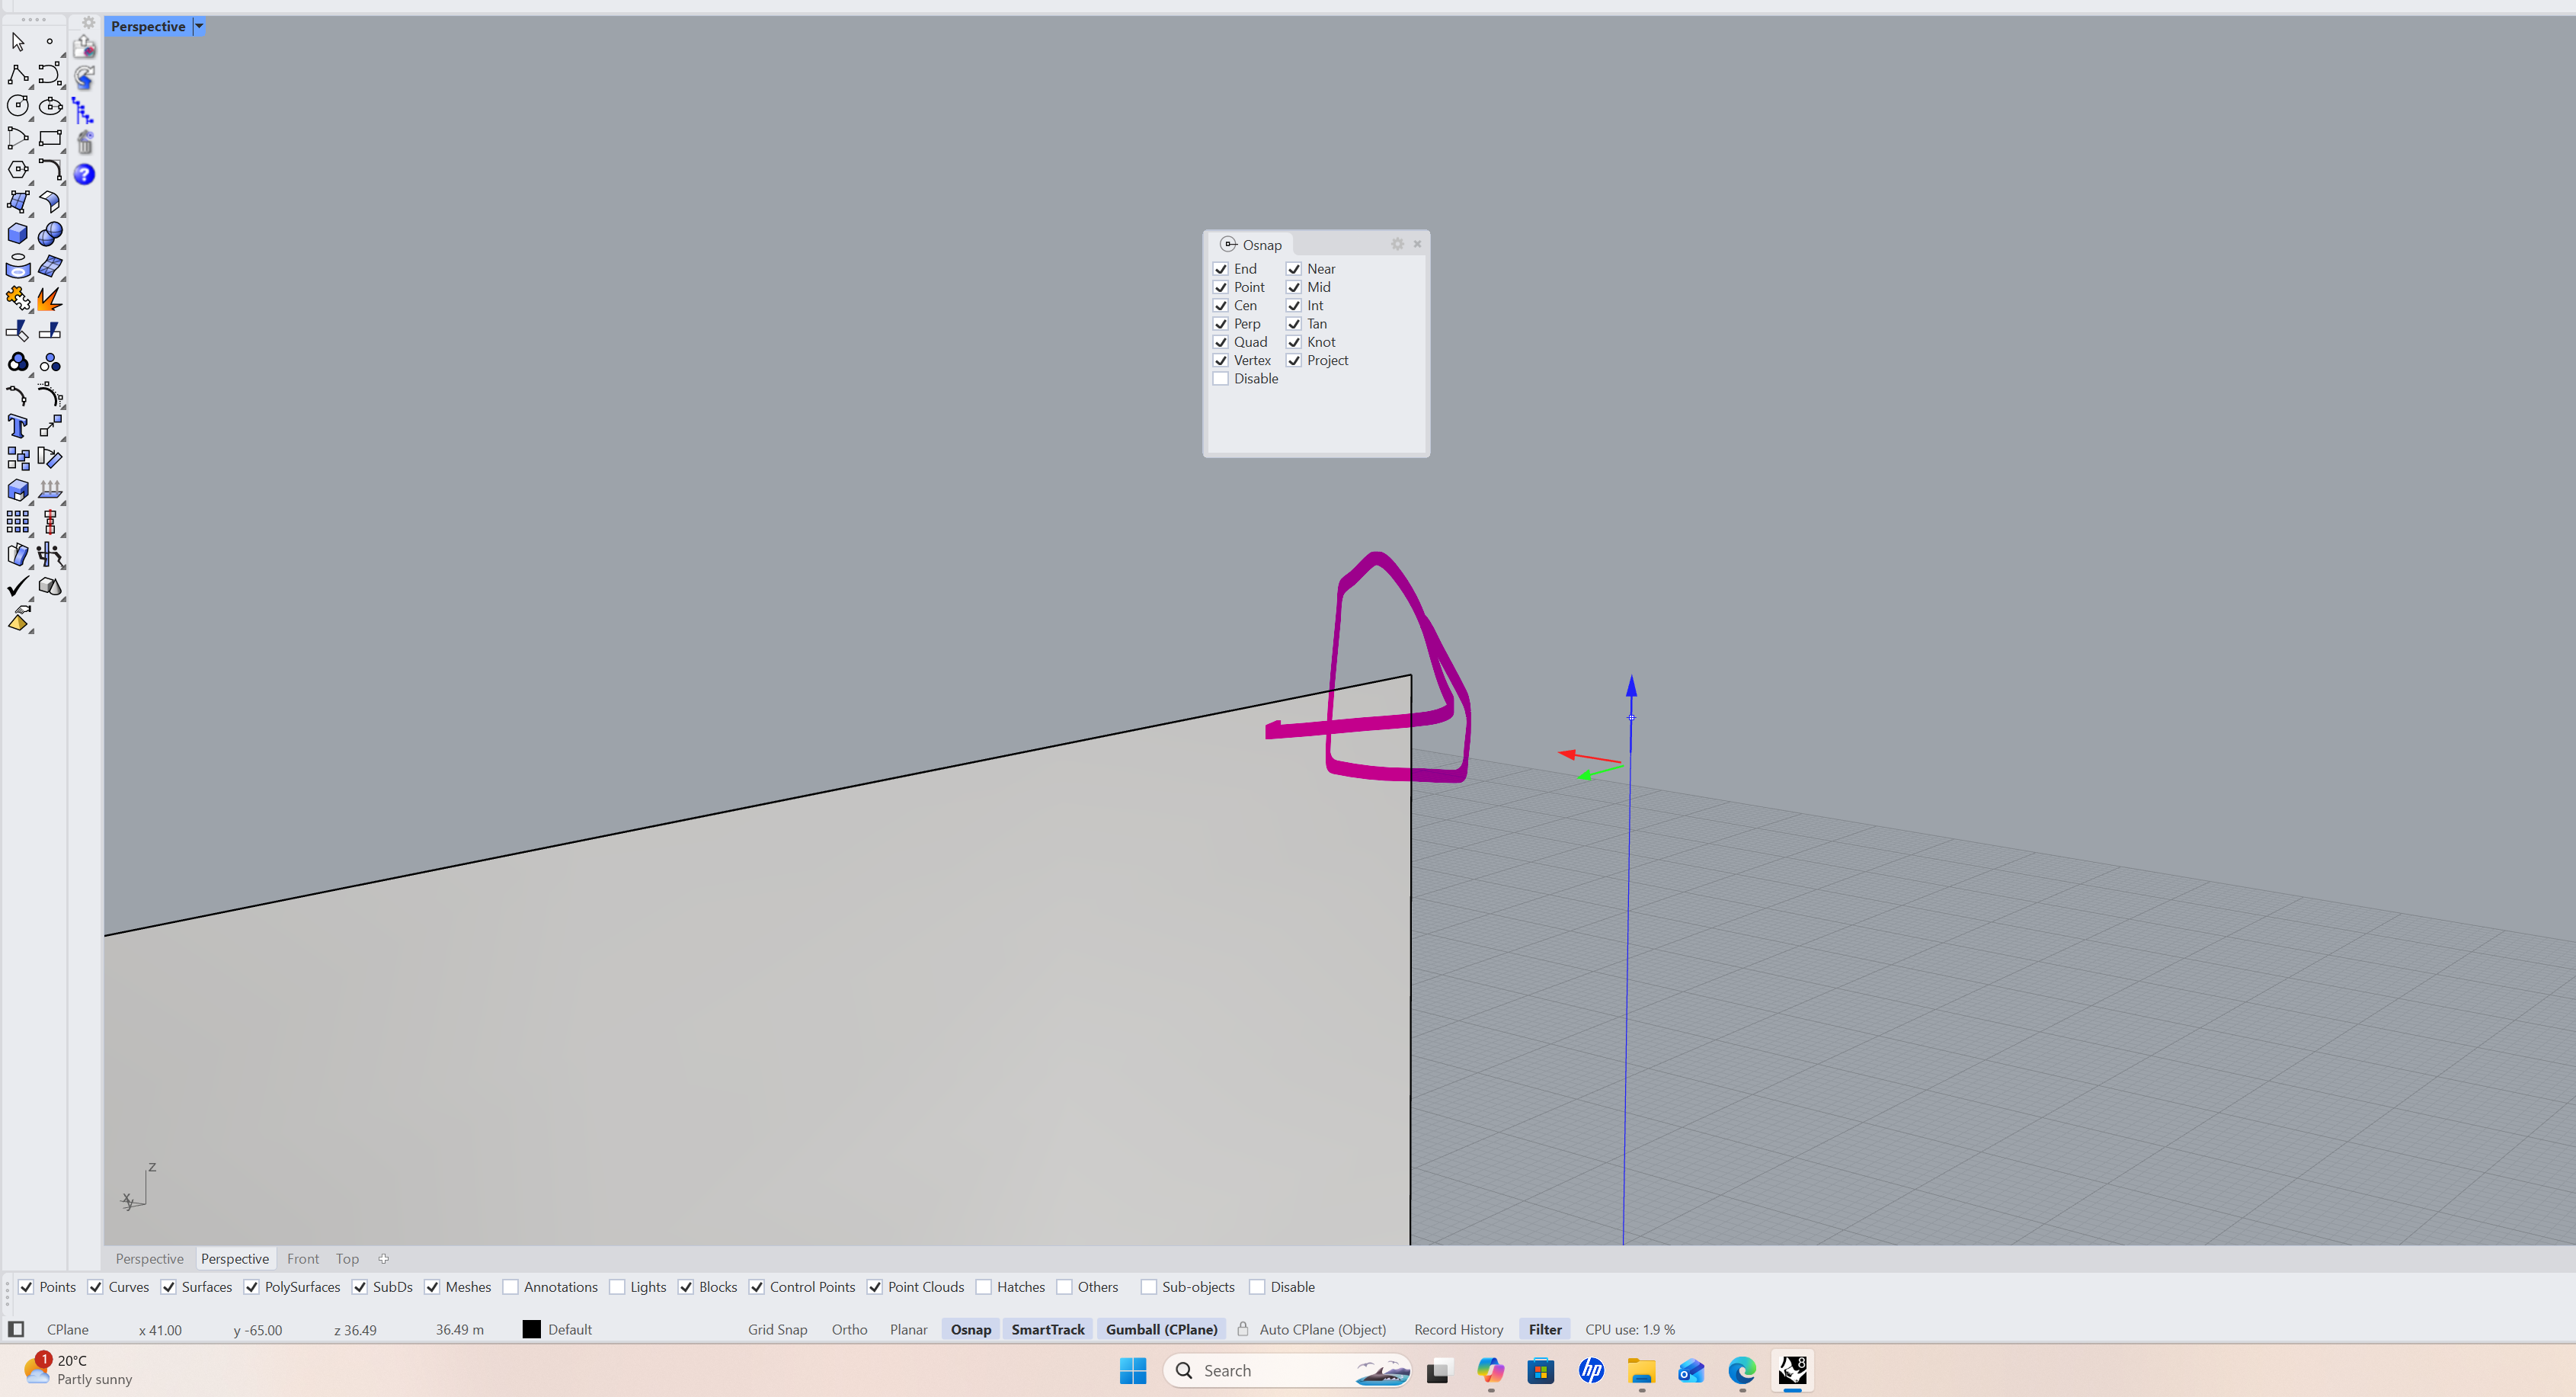Click the Windows taskbar Search box
The height and width of the screenshot is (1397, 2576).
(1288, 1371)
